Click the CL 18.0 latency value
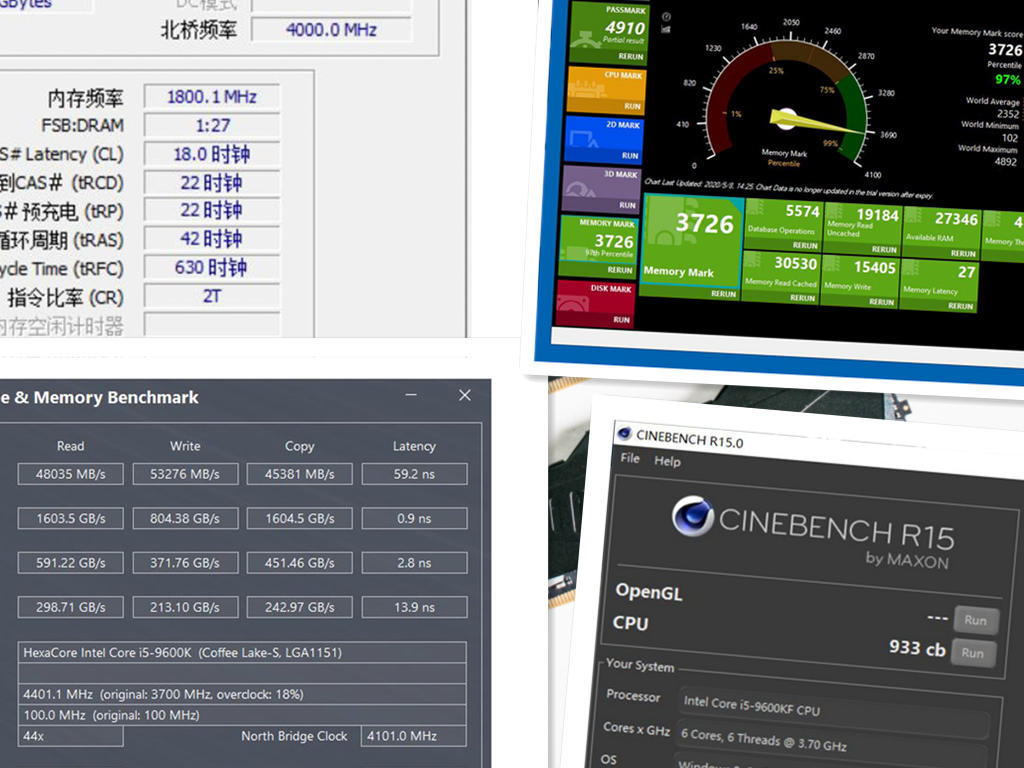This screenshot has width=1024, height=768. tap(212, 154)
